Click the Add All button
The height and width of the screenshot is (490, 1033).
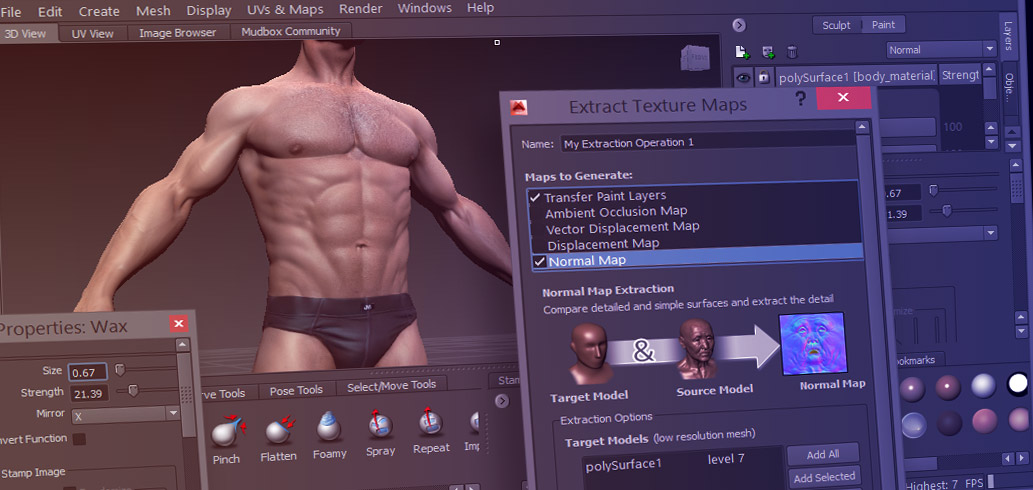pyautogui.click(x=823, y=454)
